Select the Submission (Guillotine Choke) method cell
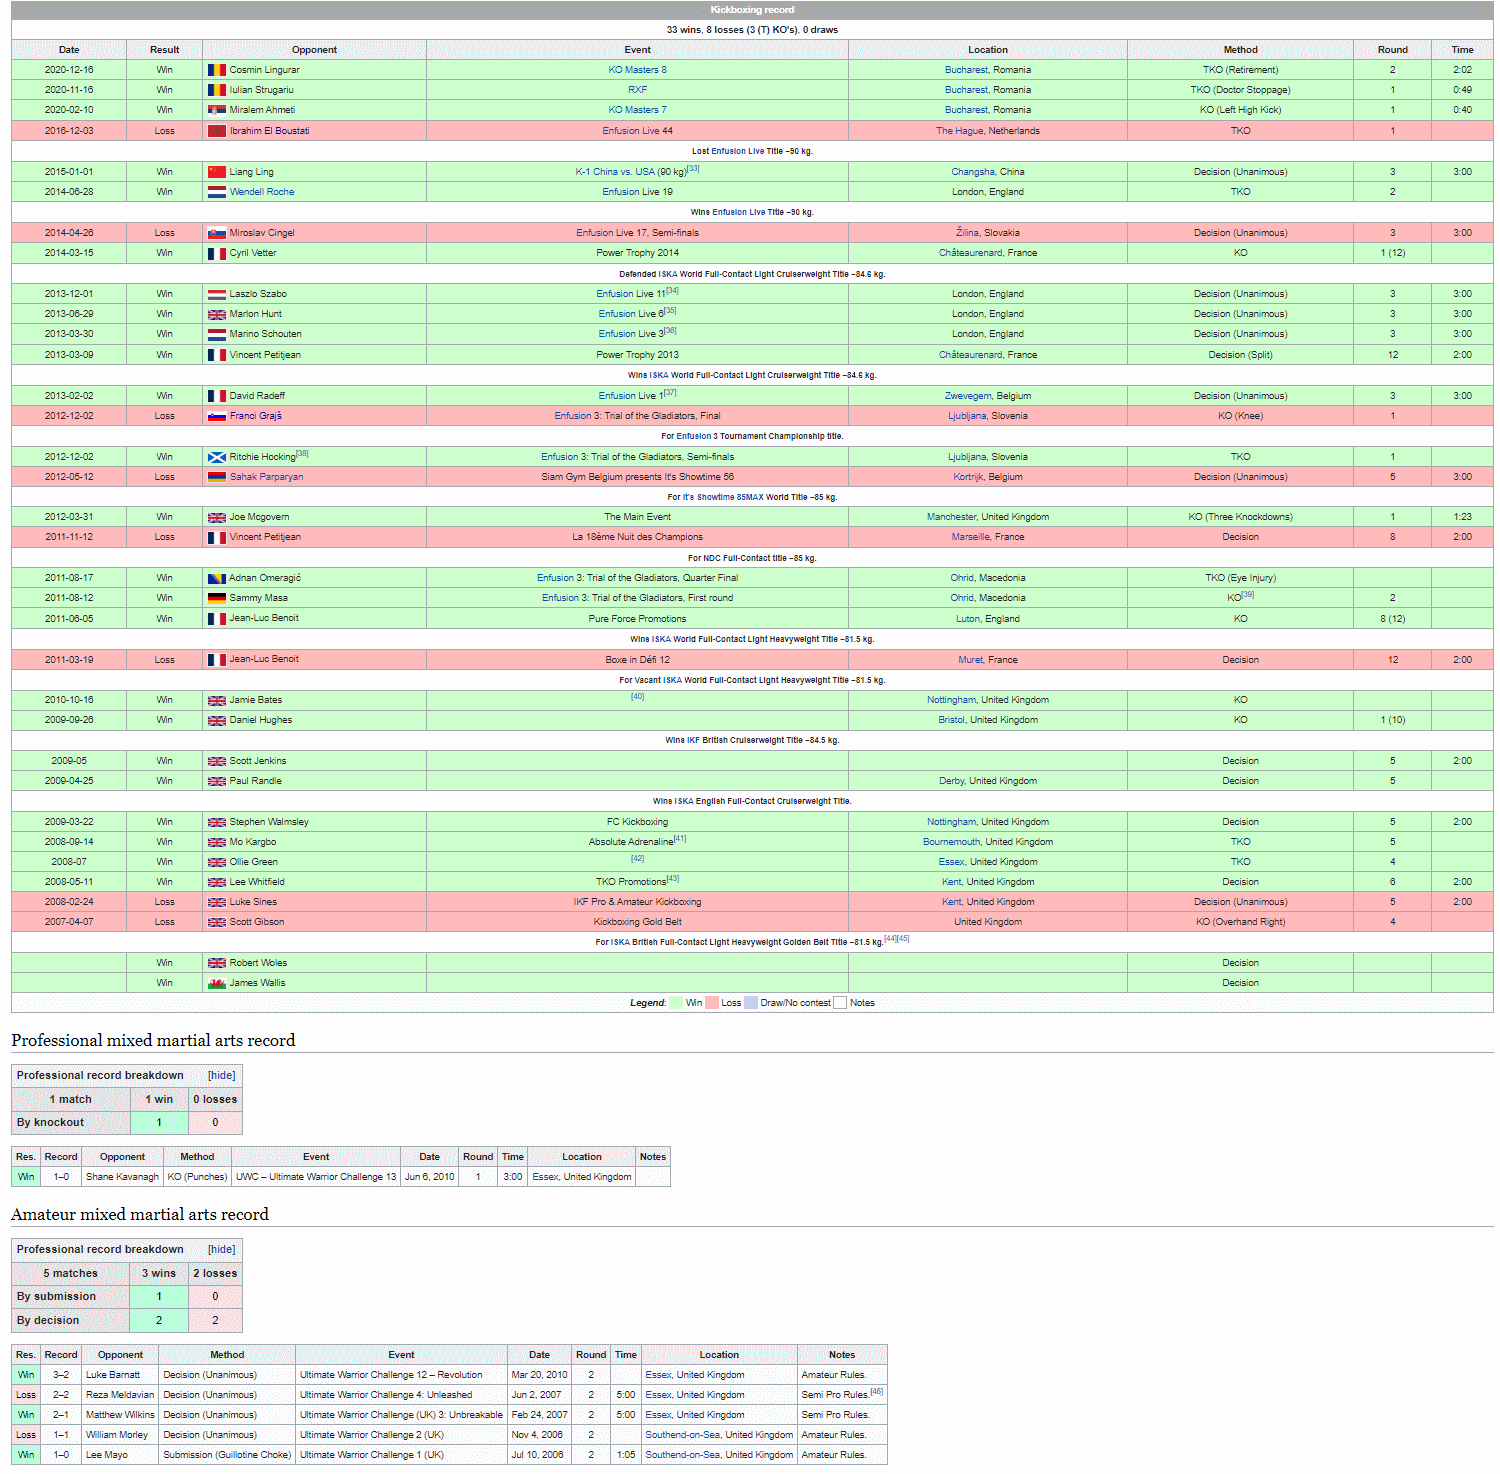The width and height of the screenshot is (1500, 1474). click(x=227, y=1455)
